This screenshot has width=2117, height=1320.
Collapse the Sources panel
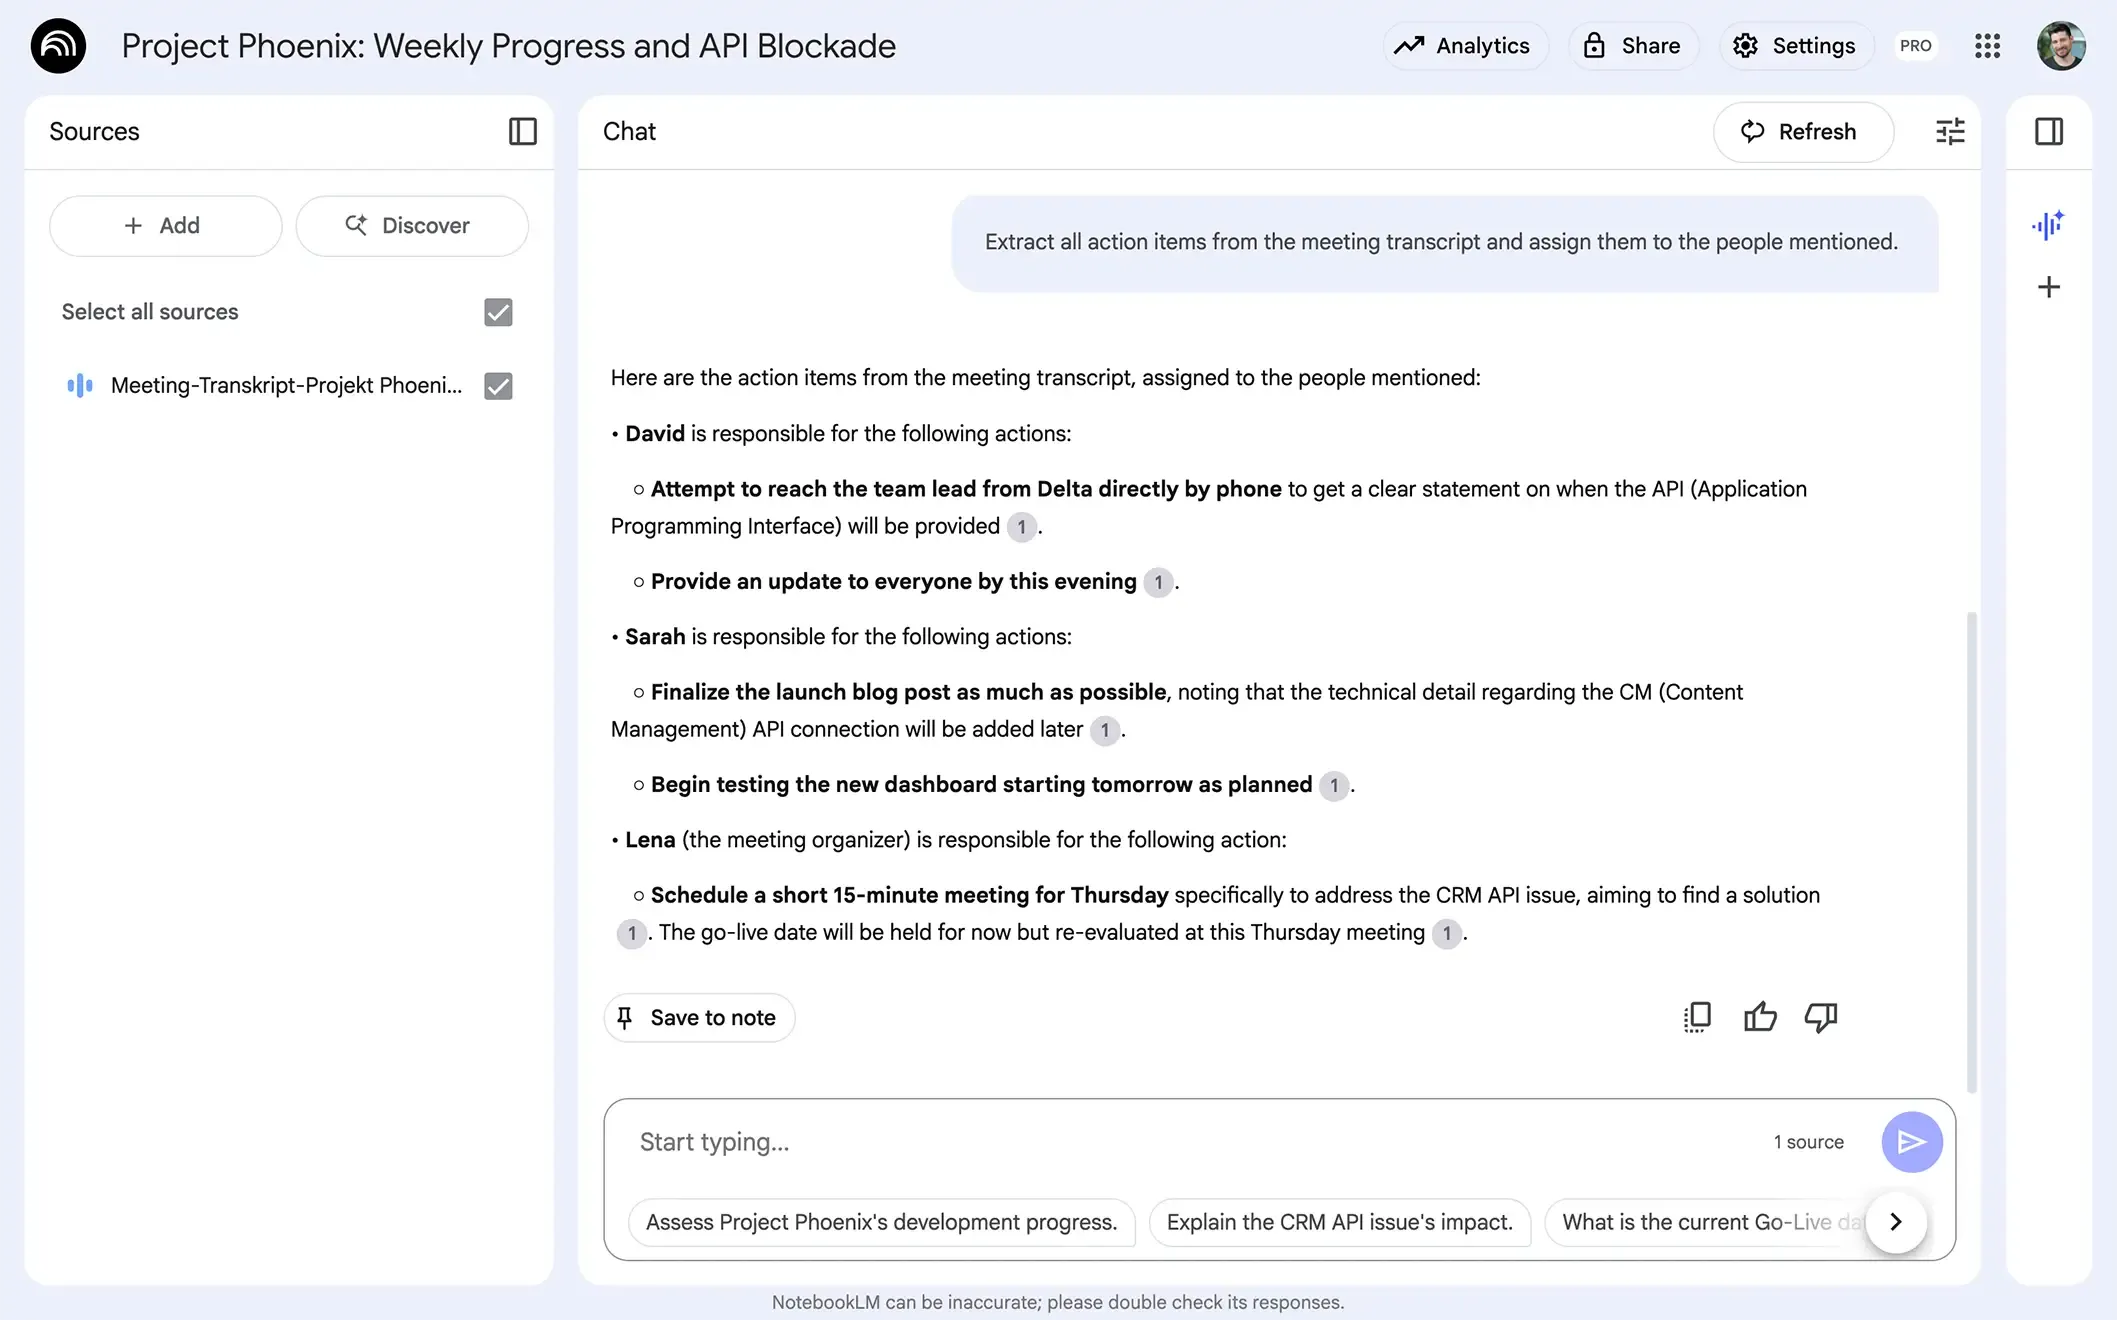point(522,131)
